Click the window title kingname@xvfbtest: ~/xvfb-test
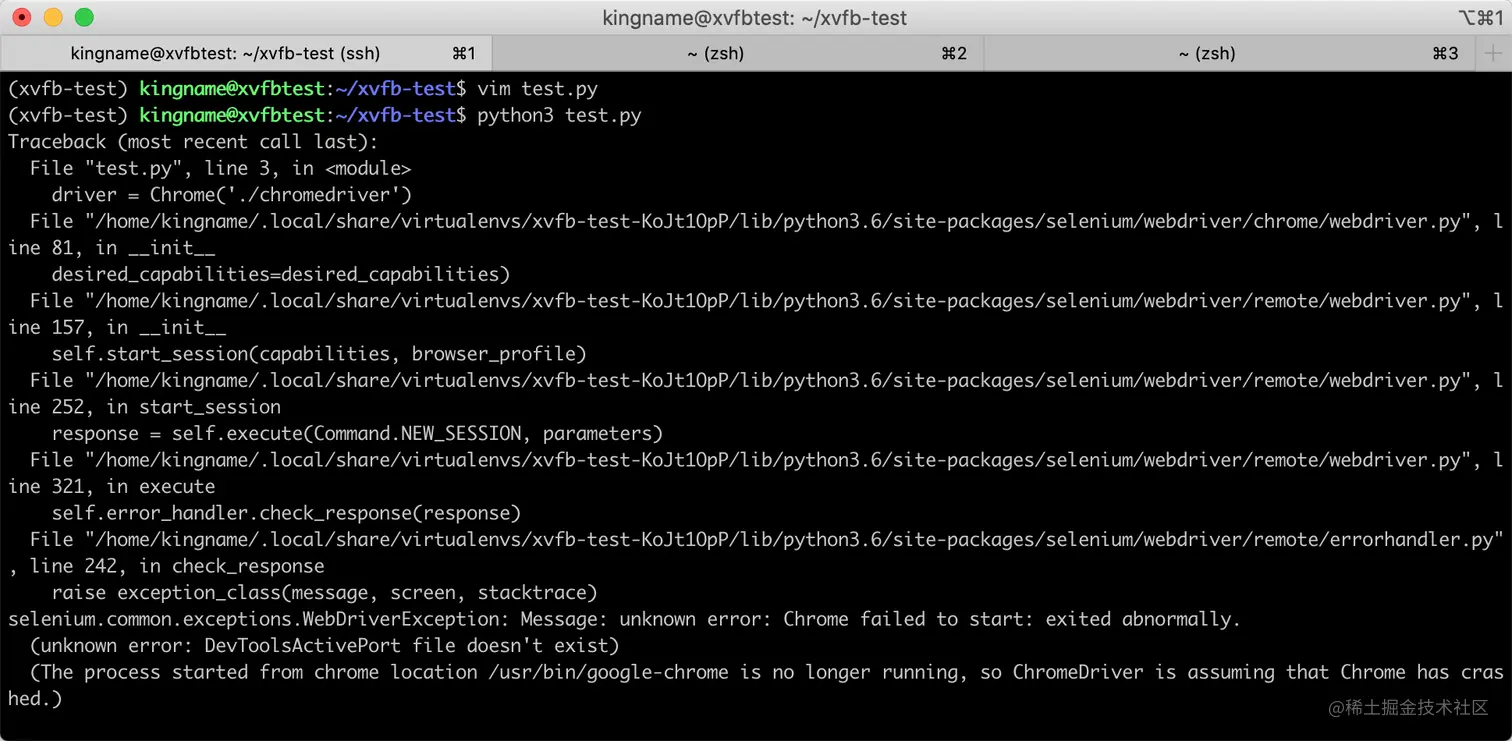 (x=755, y=18)
